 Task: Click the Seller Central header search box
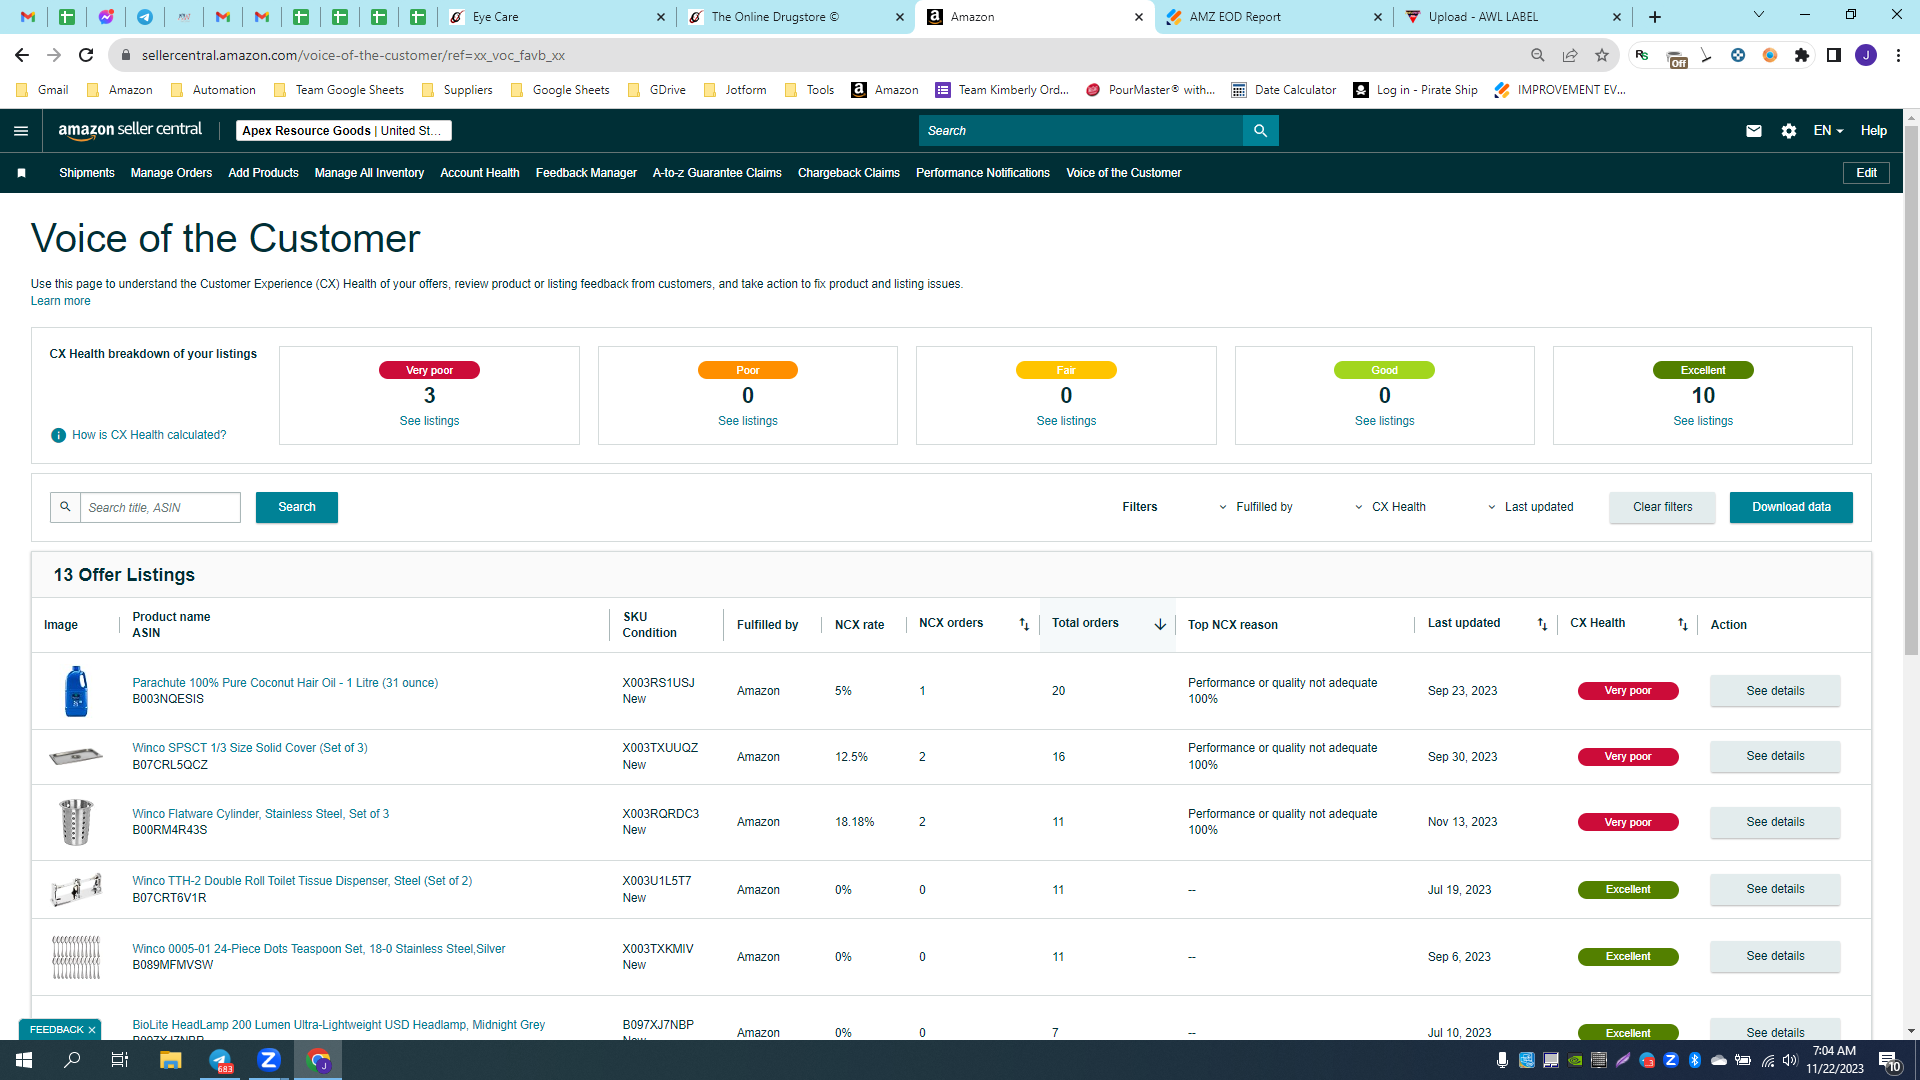(x=1080, y=131)
